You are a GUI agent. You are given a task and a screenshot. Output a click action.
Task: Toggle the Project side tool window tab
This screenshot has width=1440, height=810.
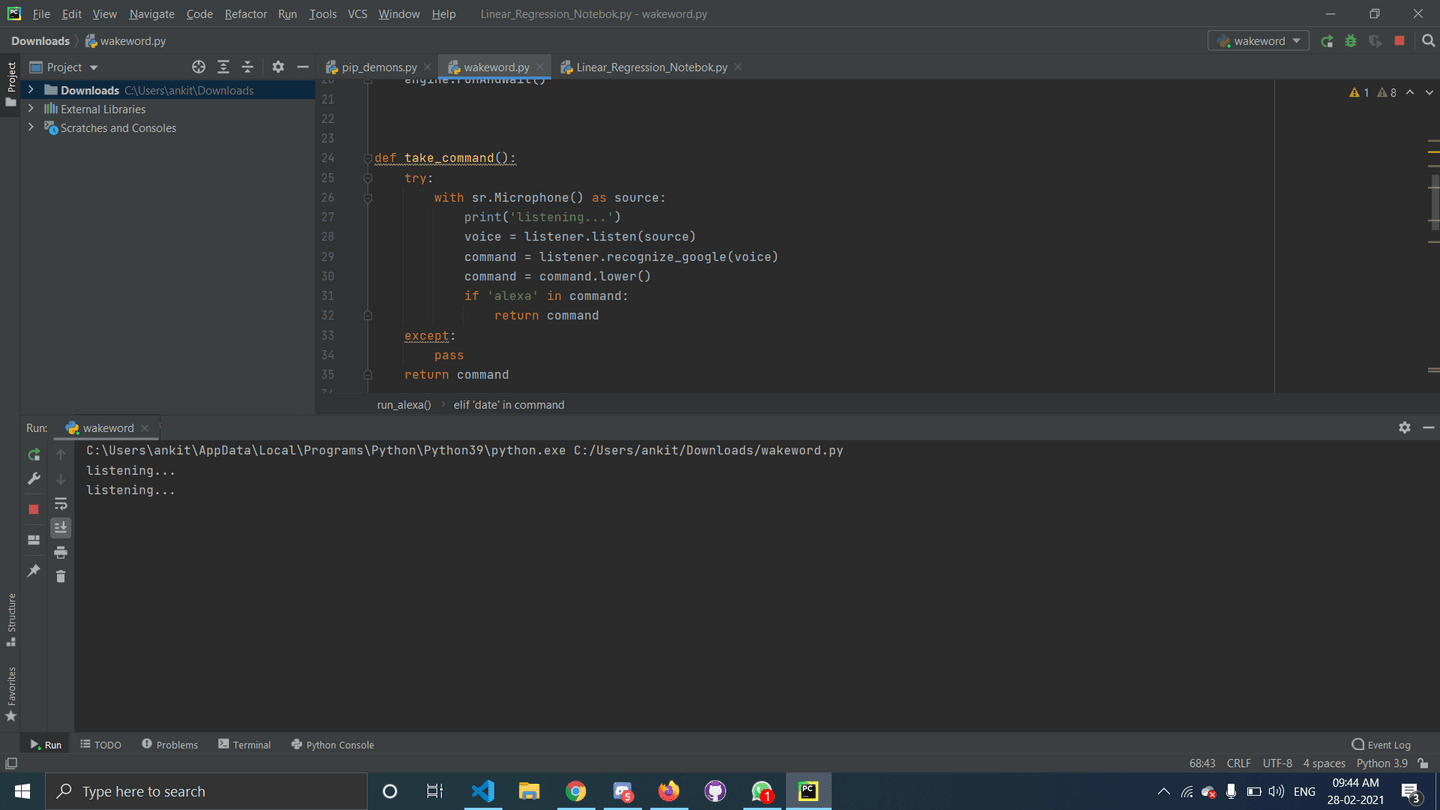click(x=11, y=85)
